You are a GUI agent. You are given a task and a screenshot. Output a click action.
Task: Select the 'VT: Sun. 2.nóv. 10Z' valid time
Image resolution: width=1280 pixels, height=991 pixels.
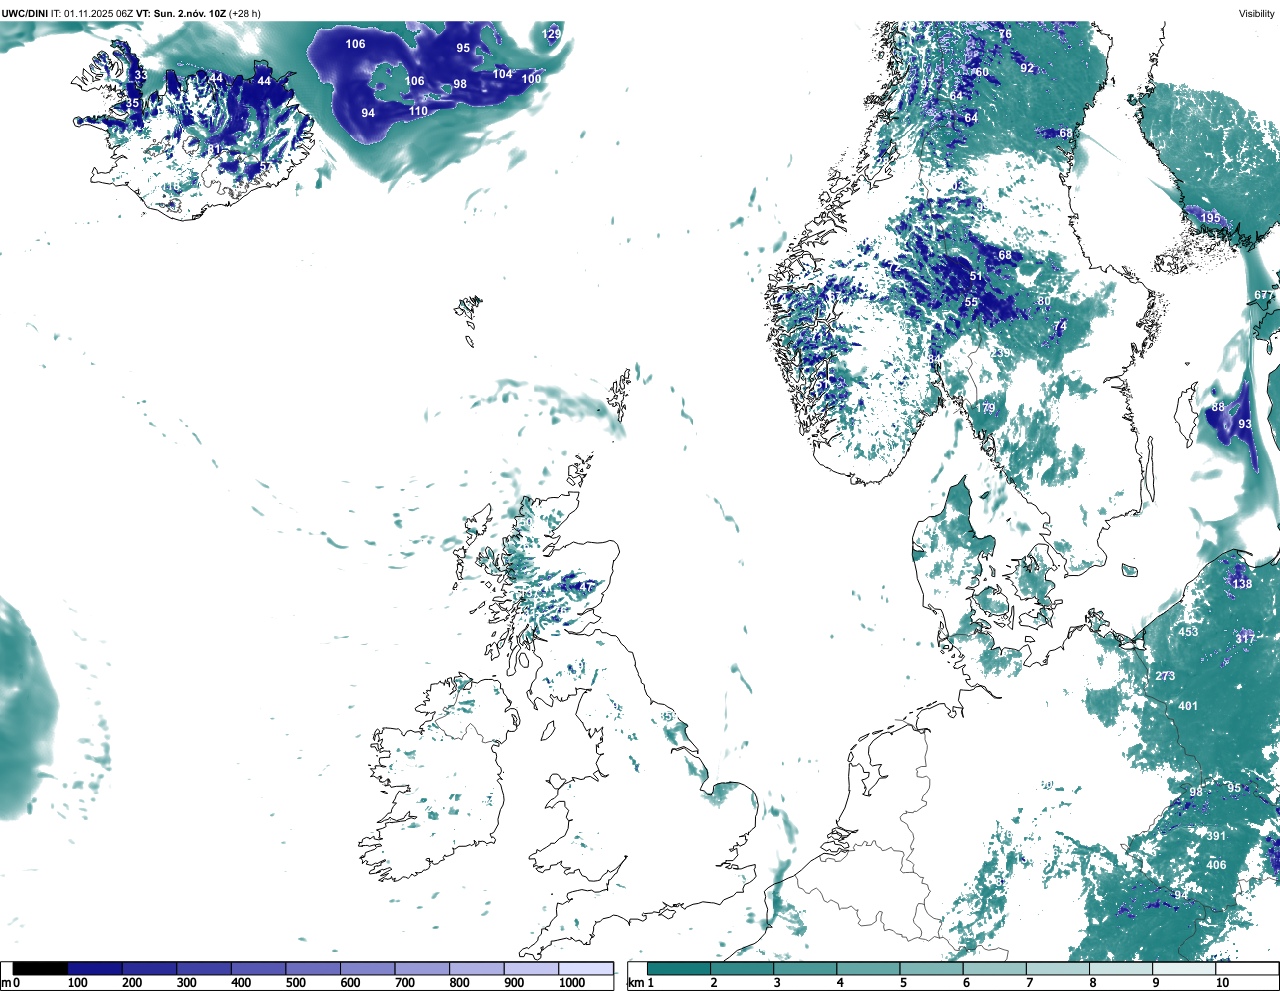pyautogui.click(x=181, y=13)
